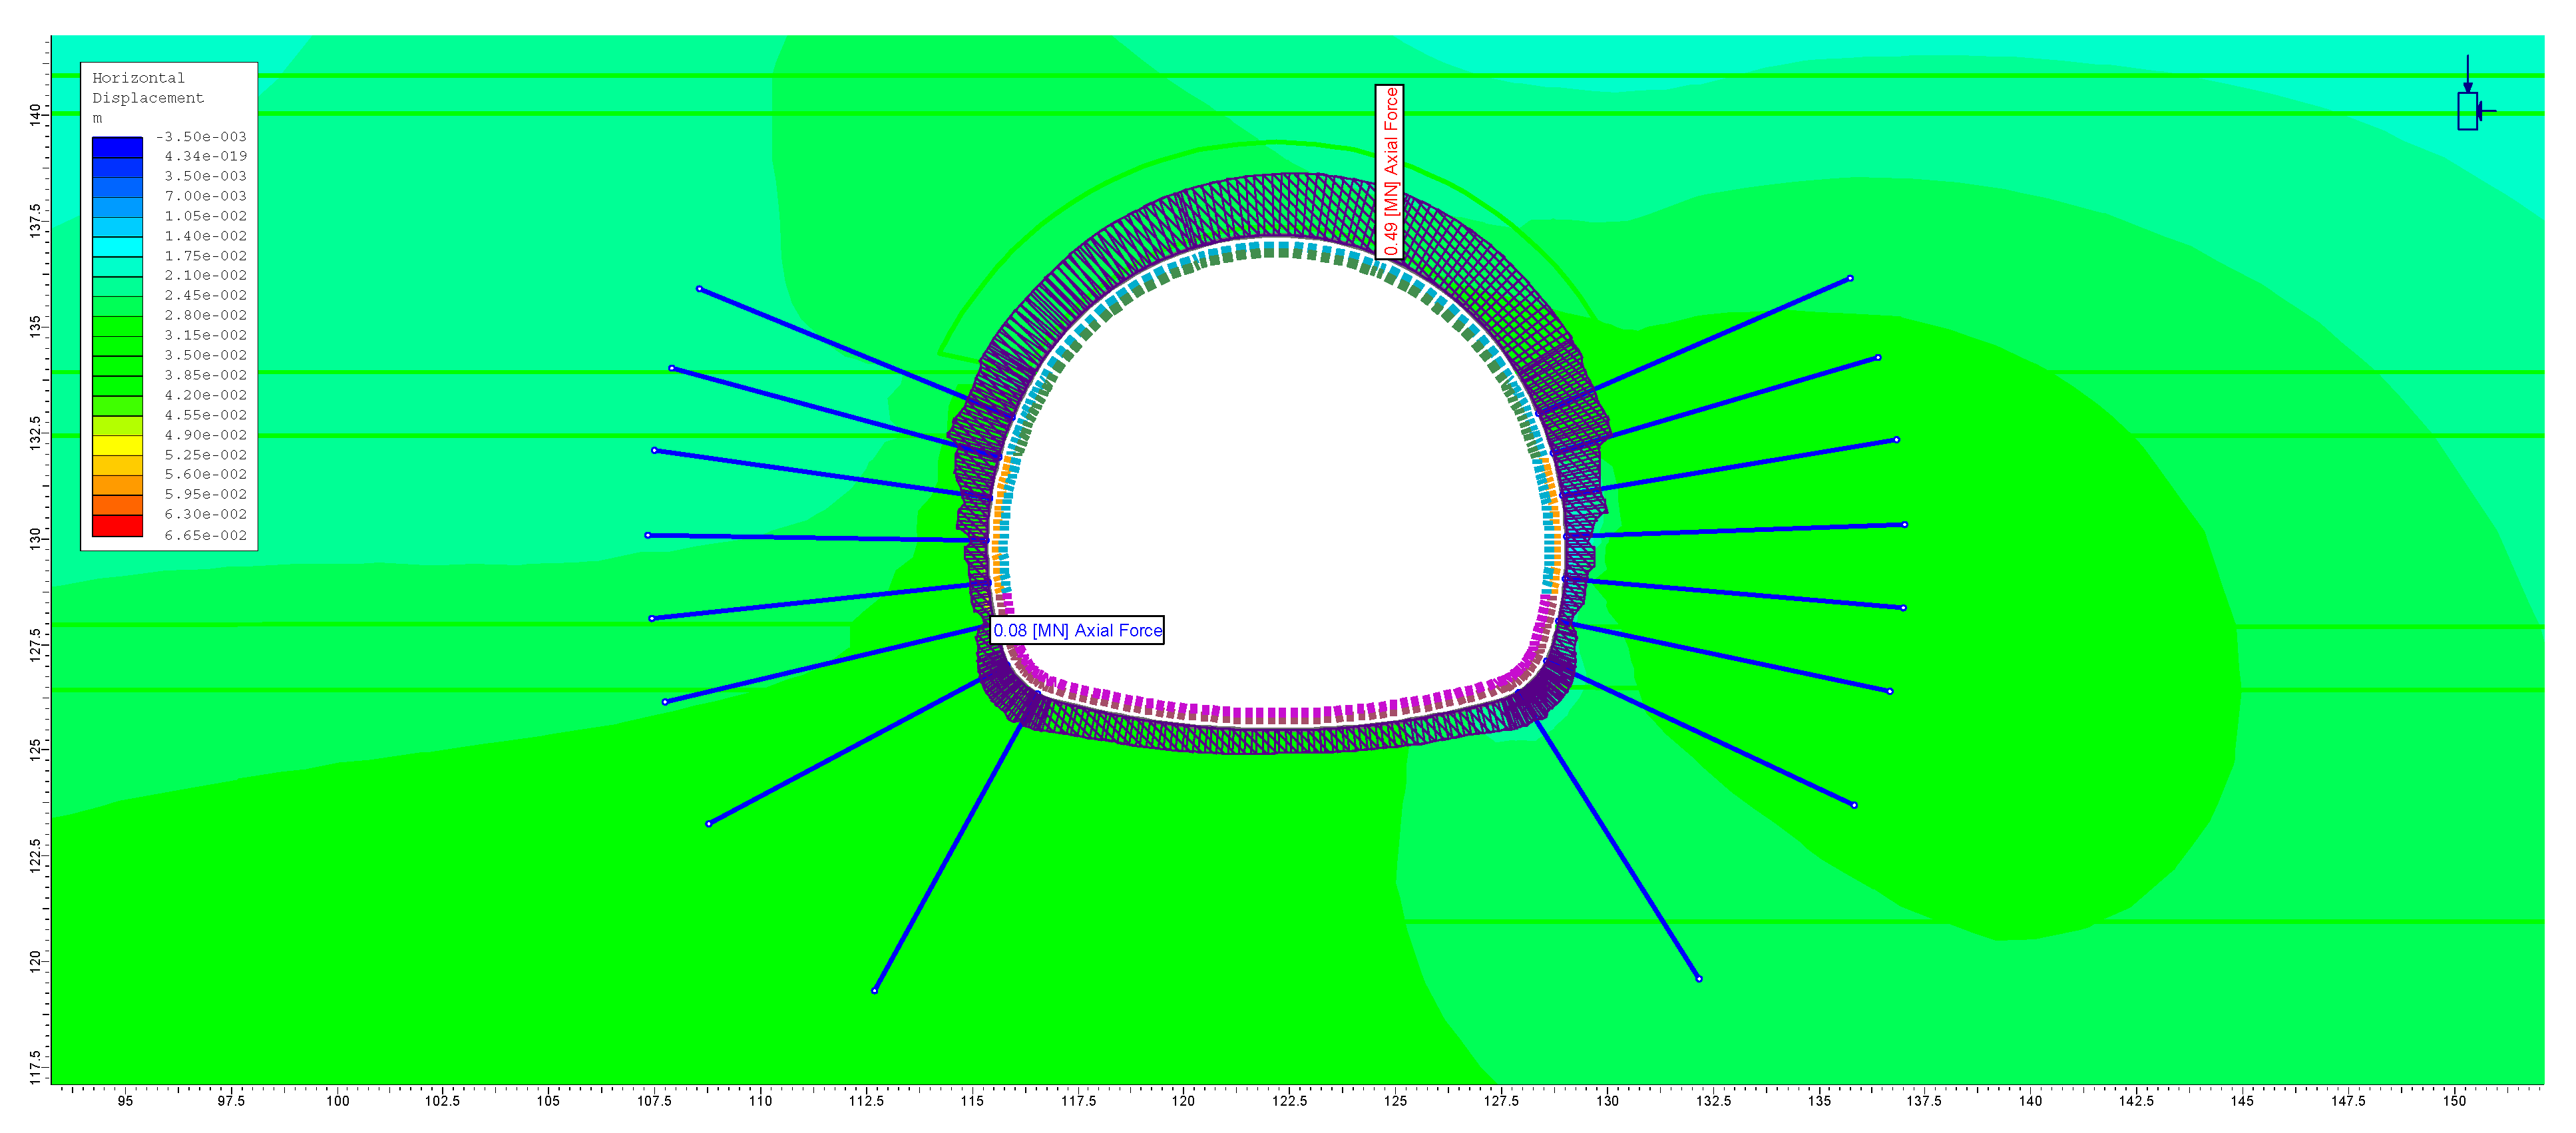Click the 150 label on horizontal axis
Image resolution: width=2576 pixels, height=1133 pixels.
(2454, 1101)
